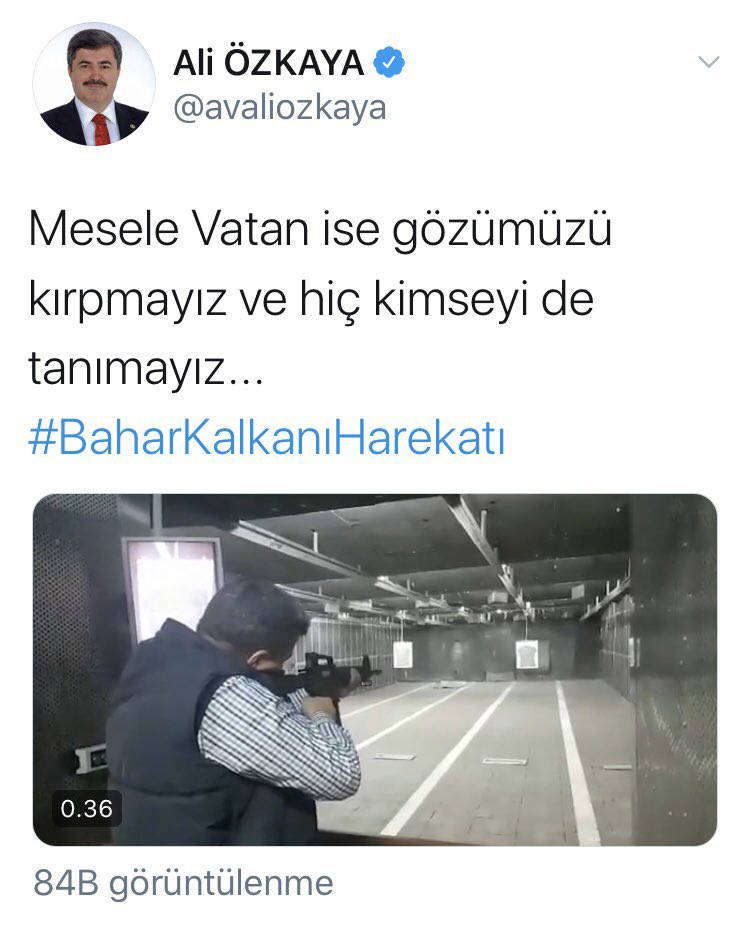Click the word "kırpmayız" in the tweet

[x=127, y=300]
